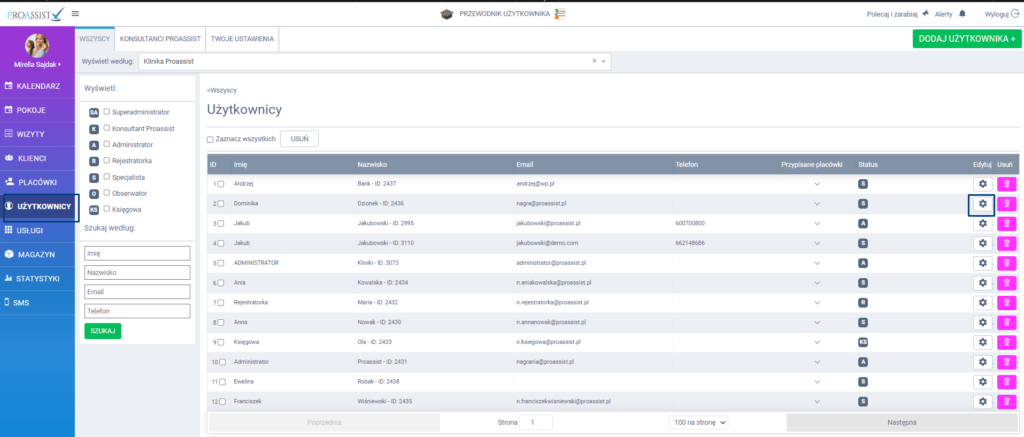Click trash icon for user Anna Nowak
This screenshot has width=1024, height=437.
(1007, 322)
